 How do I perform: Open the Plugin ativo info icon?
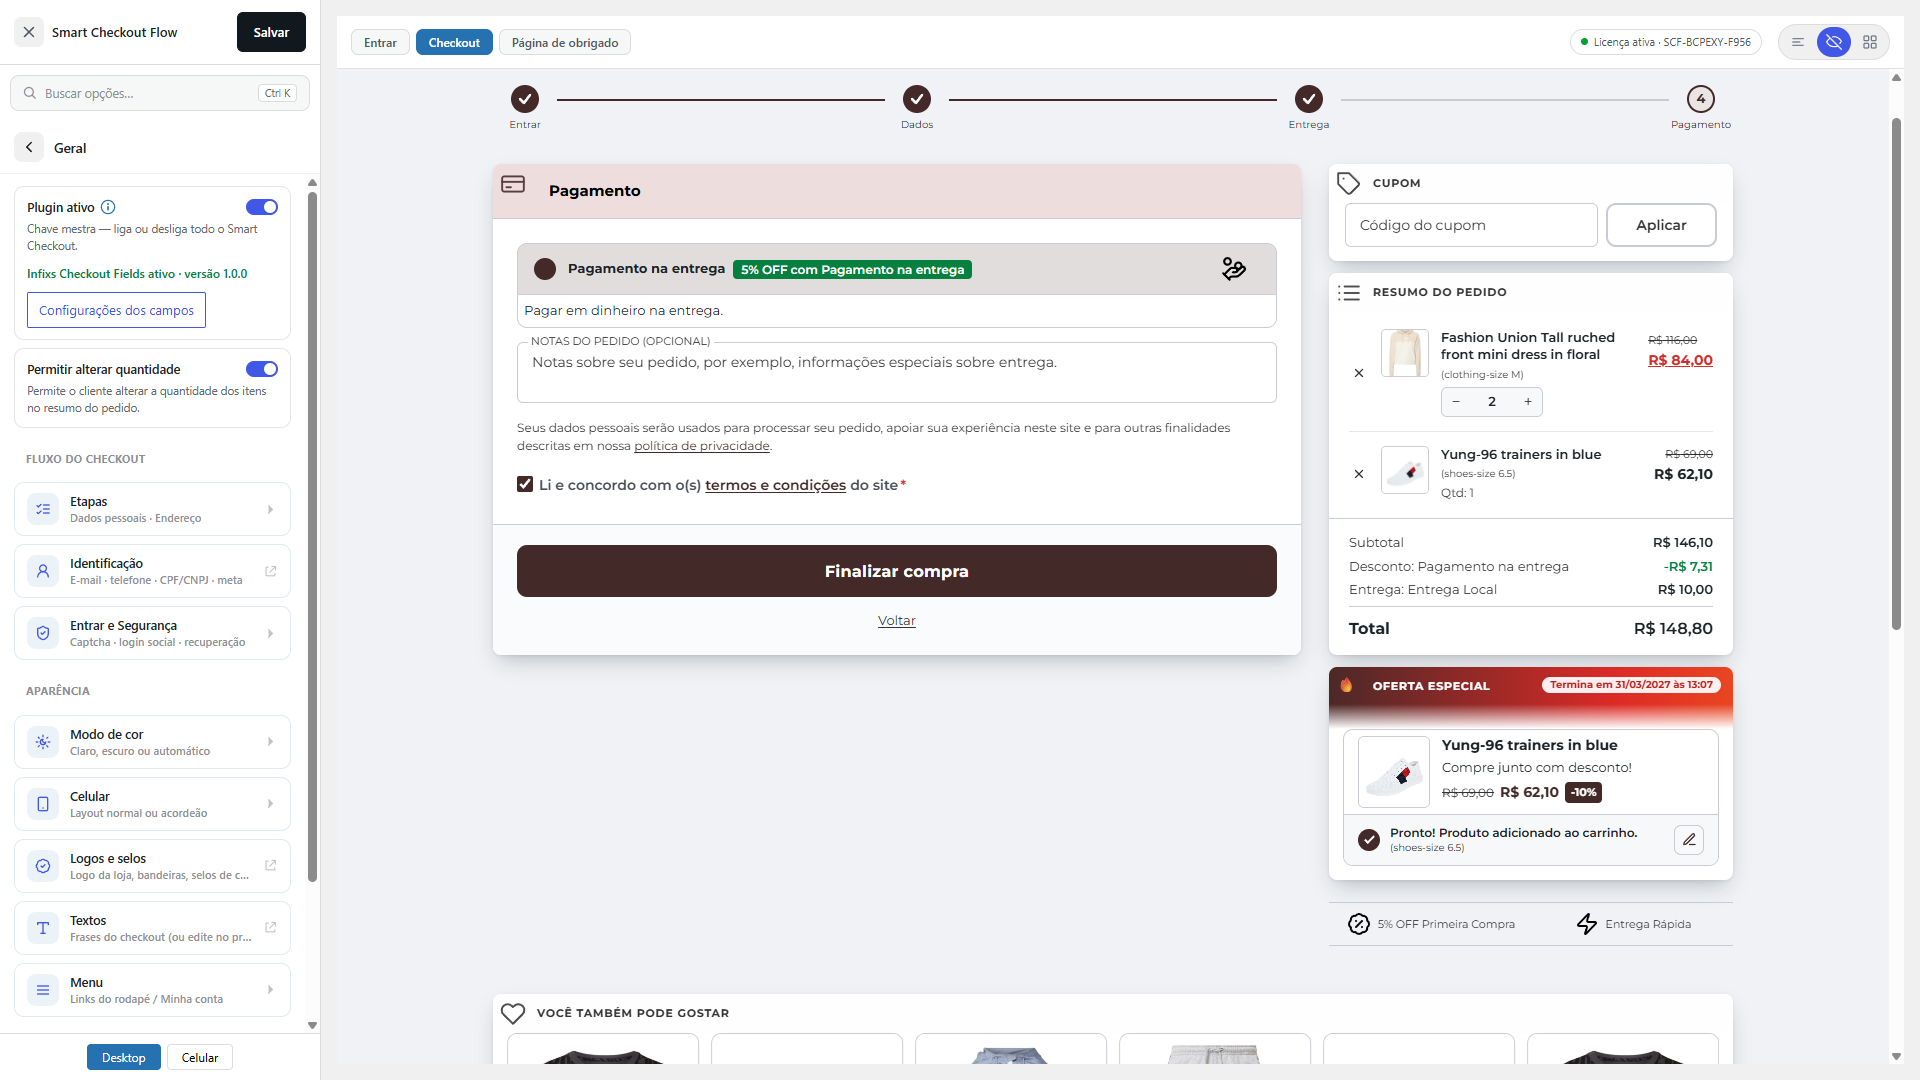pos(108,207)
